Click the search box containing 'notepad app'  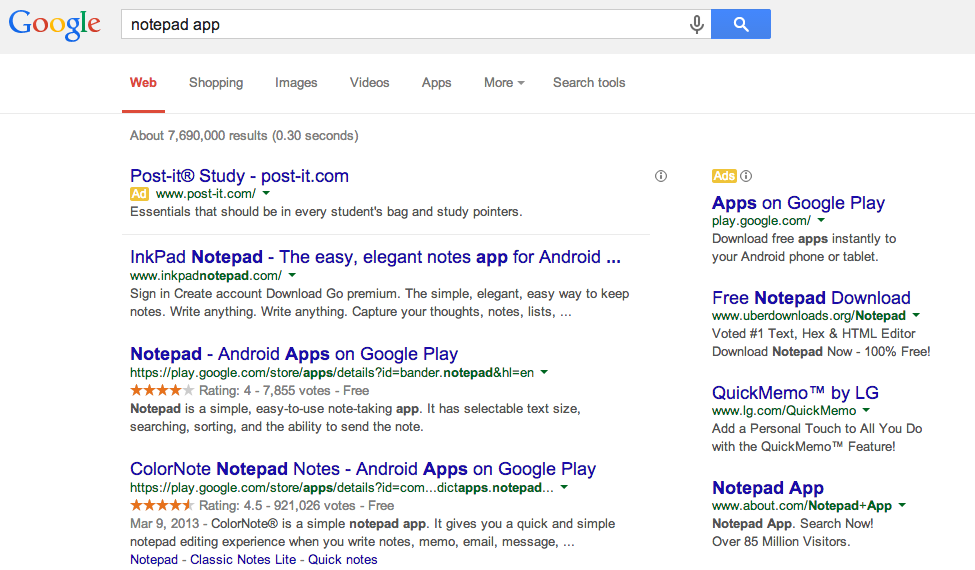point(400,25)
